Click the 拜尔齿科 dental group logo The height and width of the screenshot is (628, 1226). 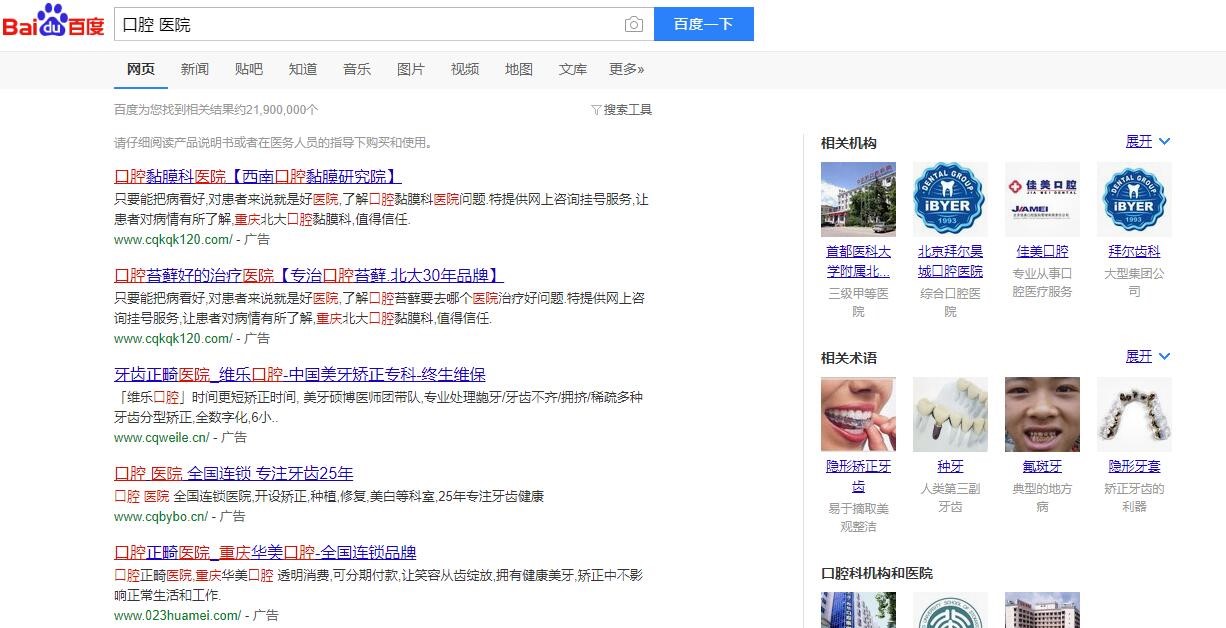(x=1134, y=199)
